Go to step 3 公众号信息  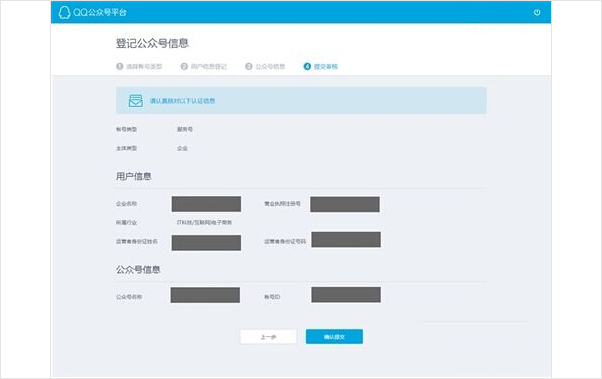point(265,66)
